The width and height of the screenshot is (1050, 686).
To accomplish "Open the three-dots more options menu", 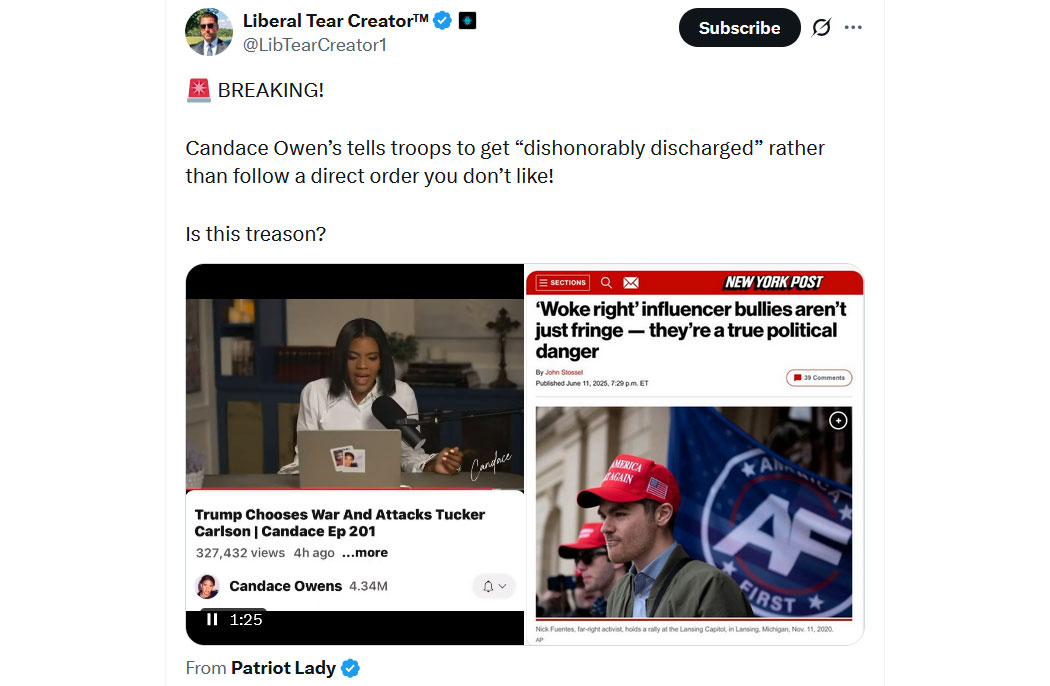I will click(x=853, y=27).
